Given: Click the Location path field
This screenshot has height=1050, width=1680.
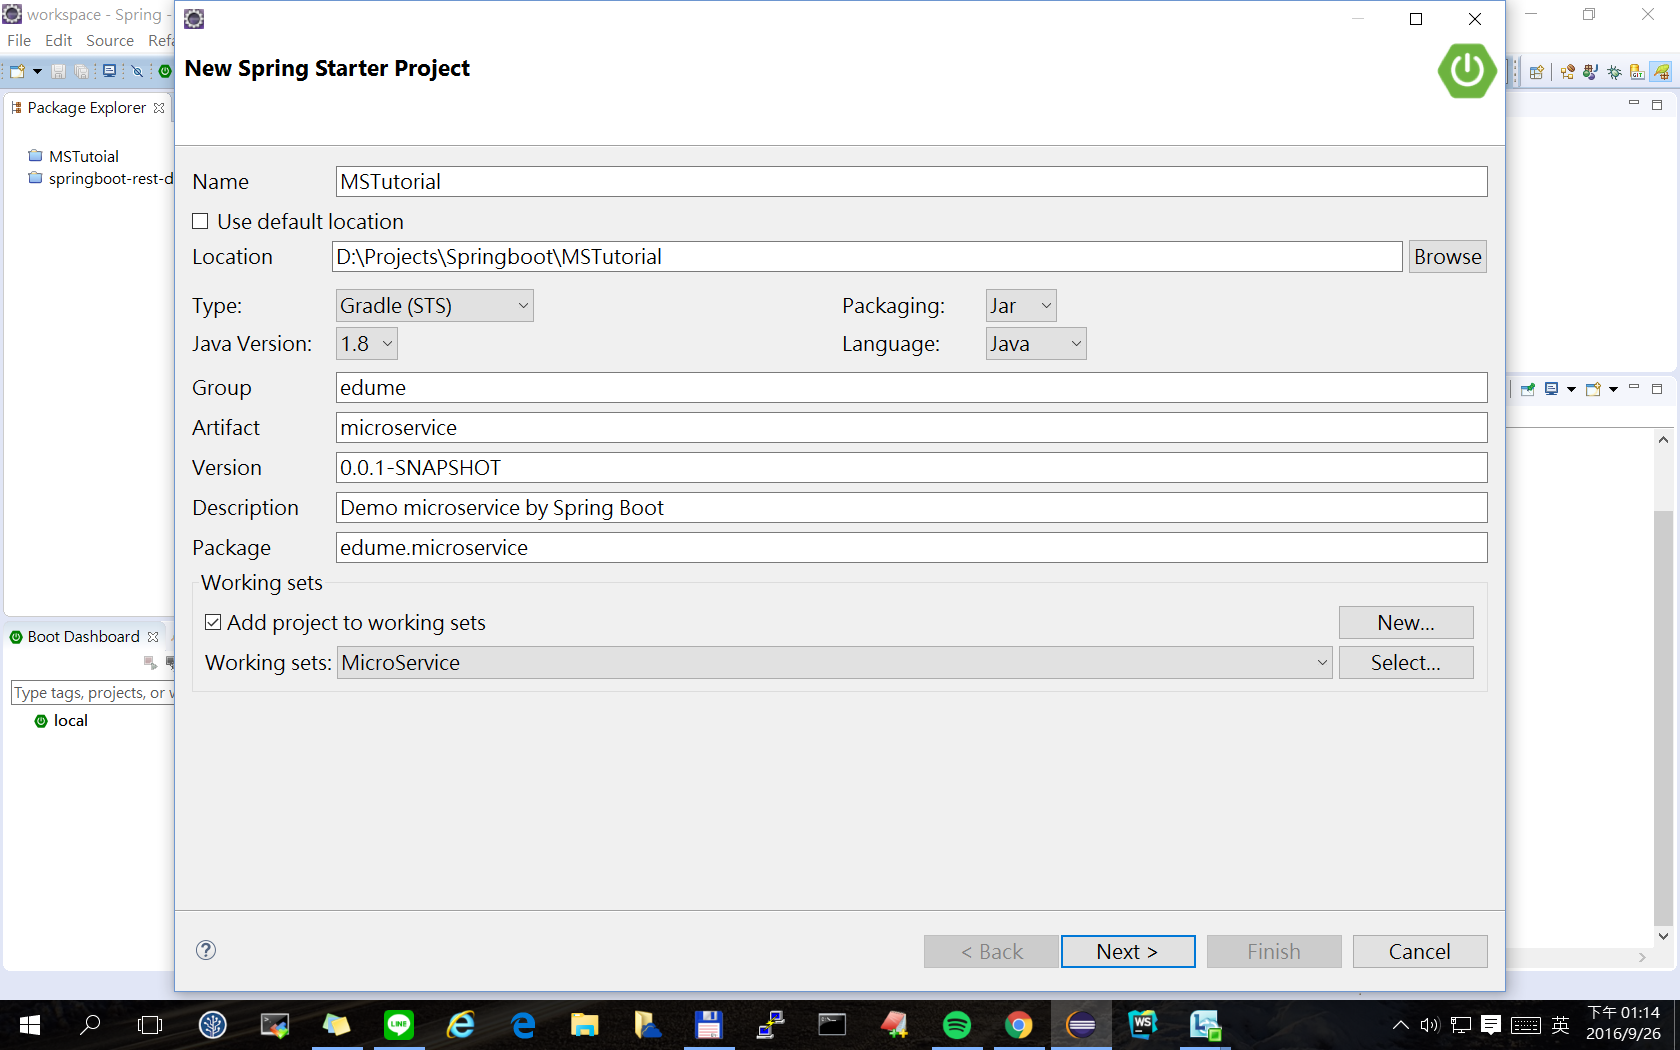Looking at the screenshot, I should [x=867, y=257].
